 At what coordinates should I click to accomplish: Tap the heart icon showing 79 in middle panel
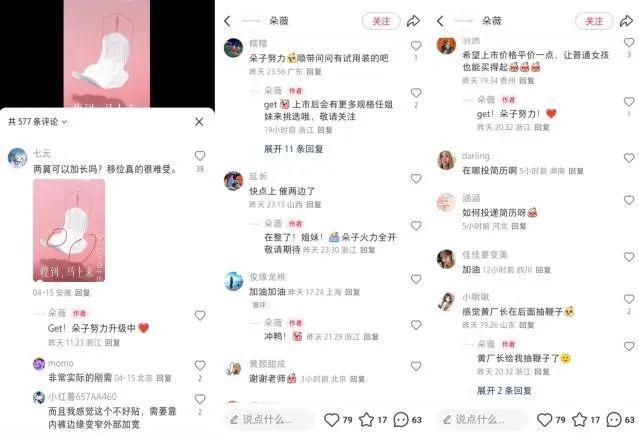[331, 419]
